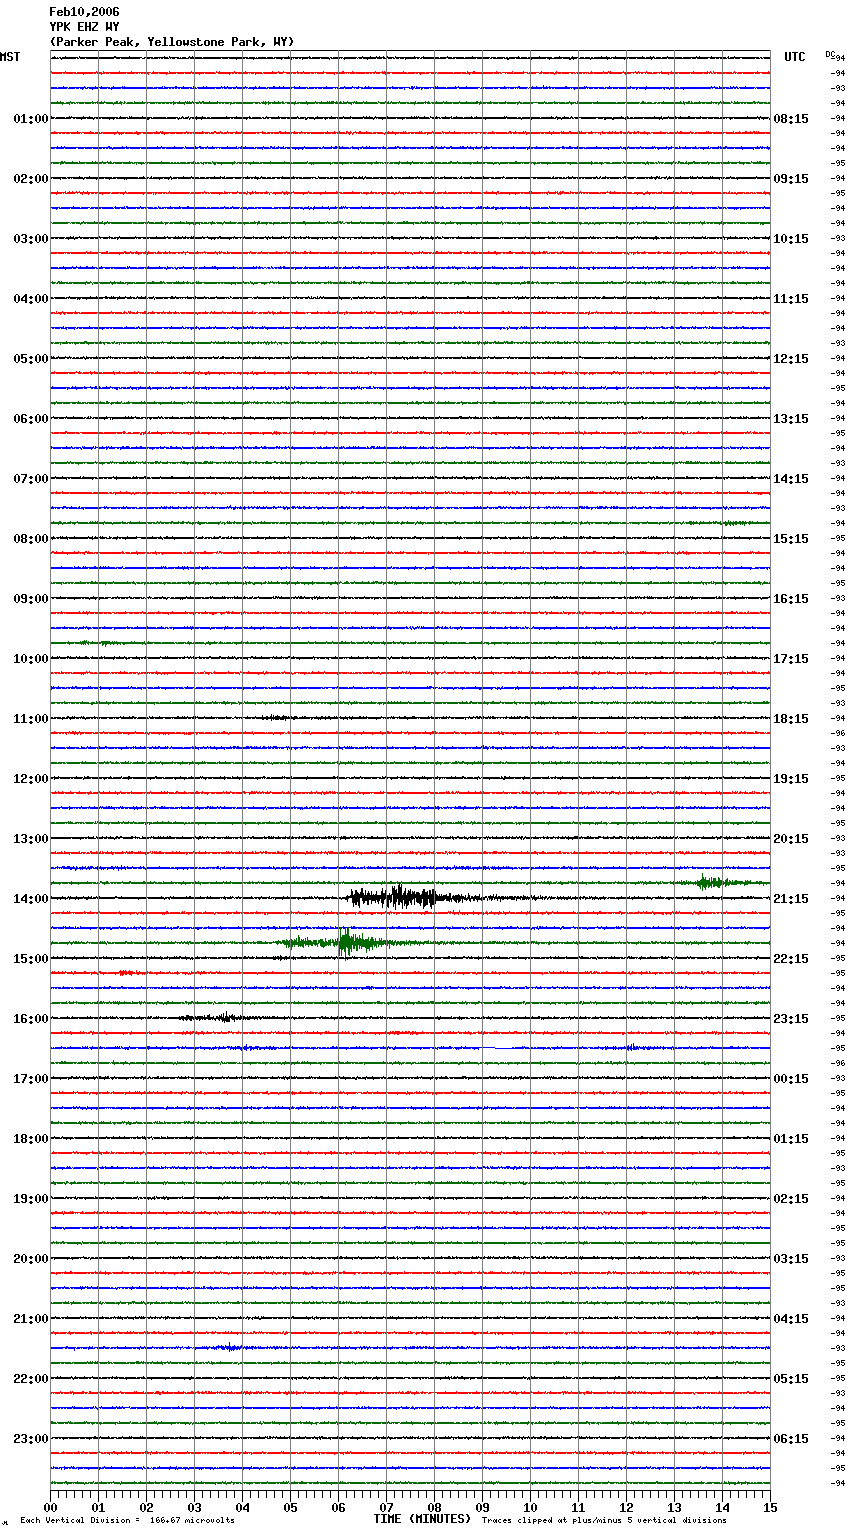850x1534 pixels.
Task: Select the 21:00 MST time label
Action: pyautogui.click(x=31, y=1319)
